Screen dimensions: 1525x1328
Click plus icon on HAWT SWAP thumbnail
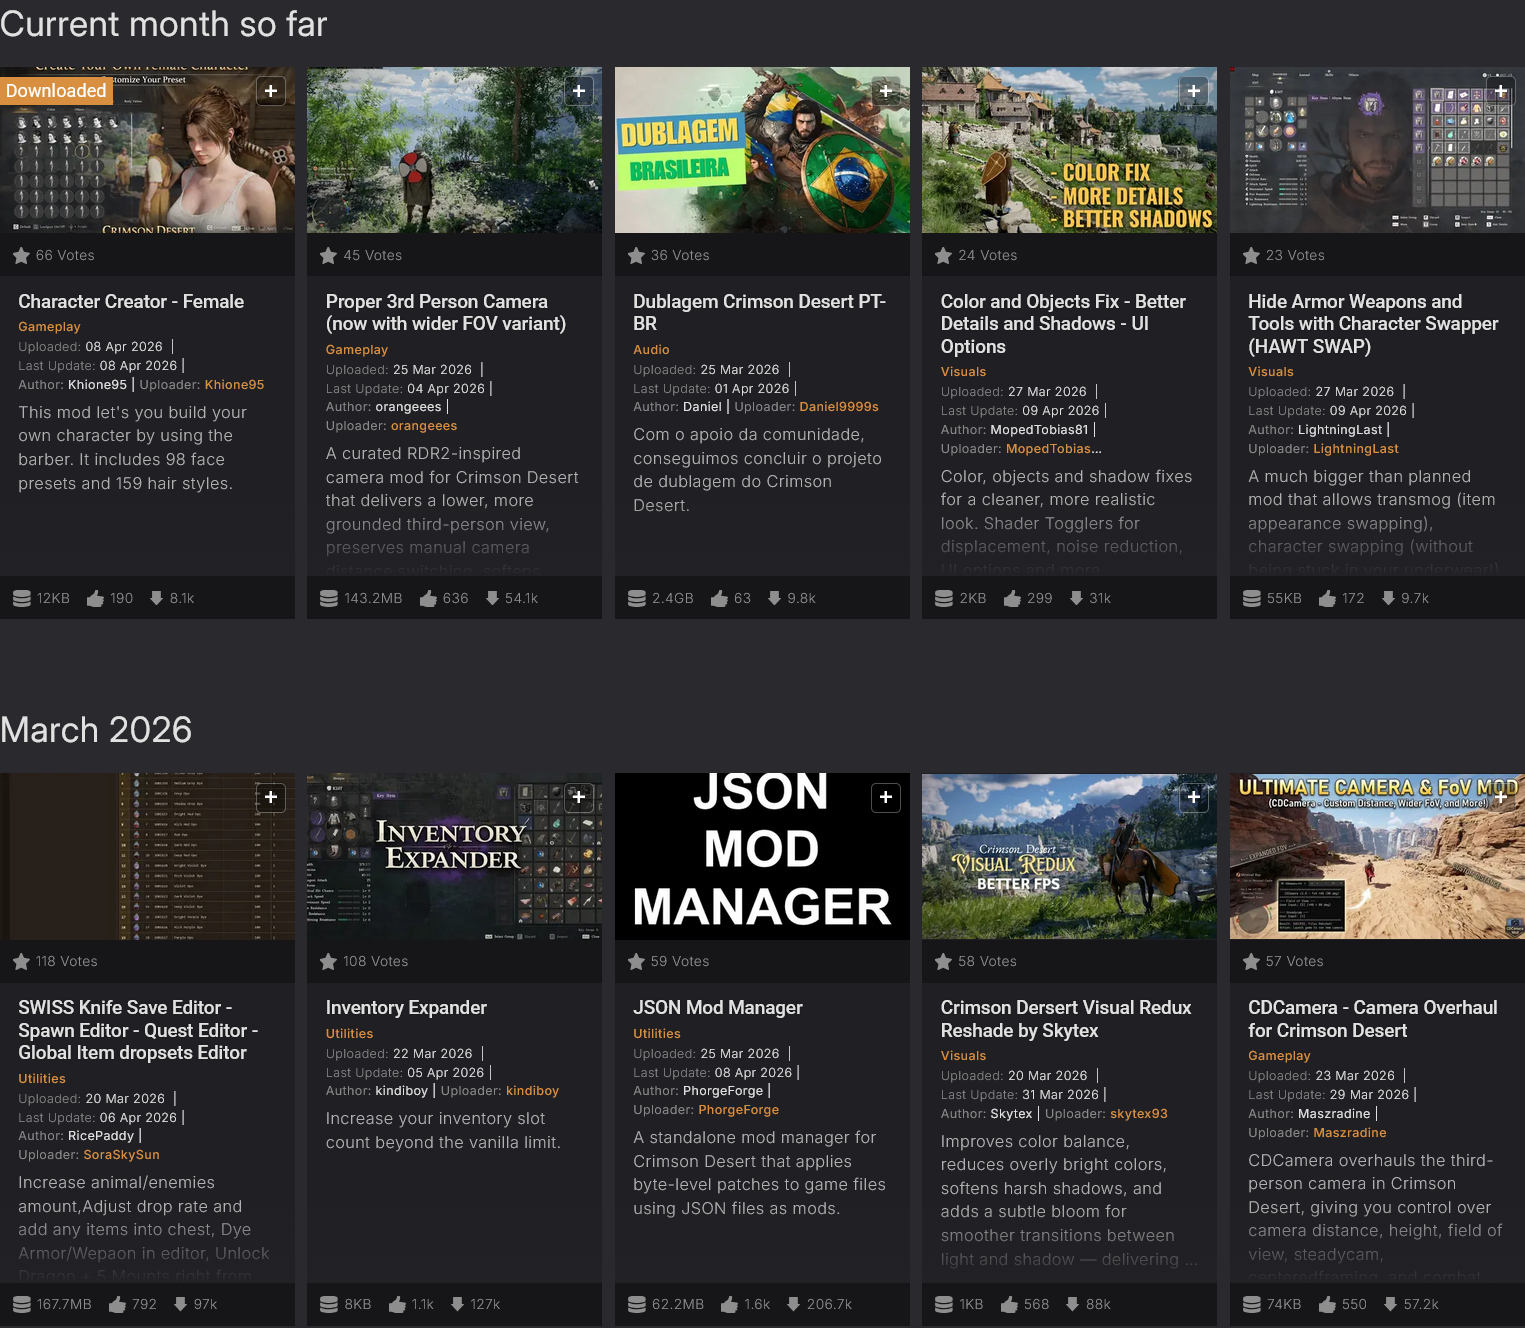pyautogui.click(x=1501, y=91)
